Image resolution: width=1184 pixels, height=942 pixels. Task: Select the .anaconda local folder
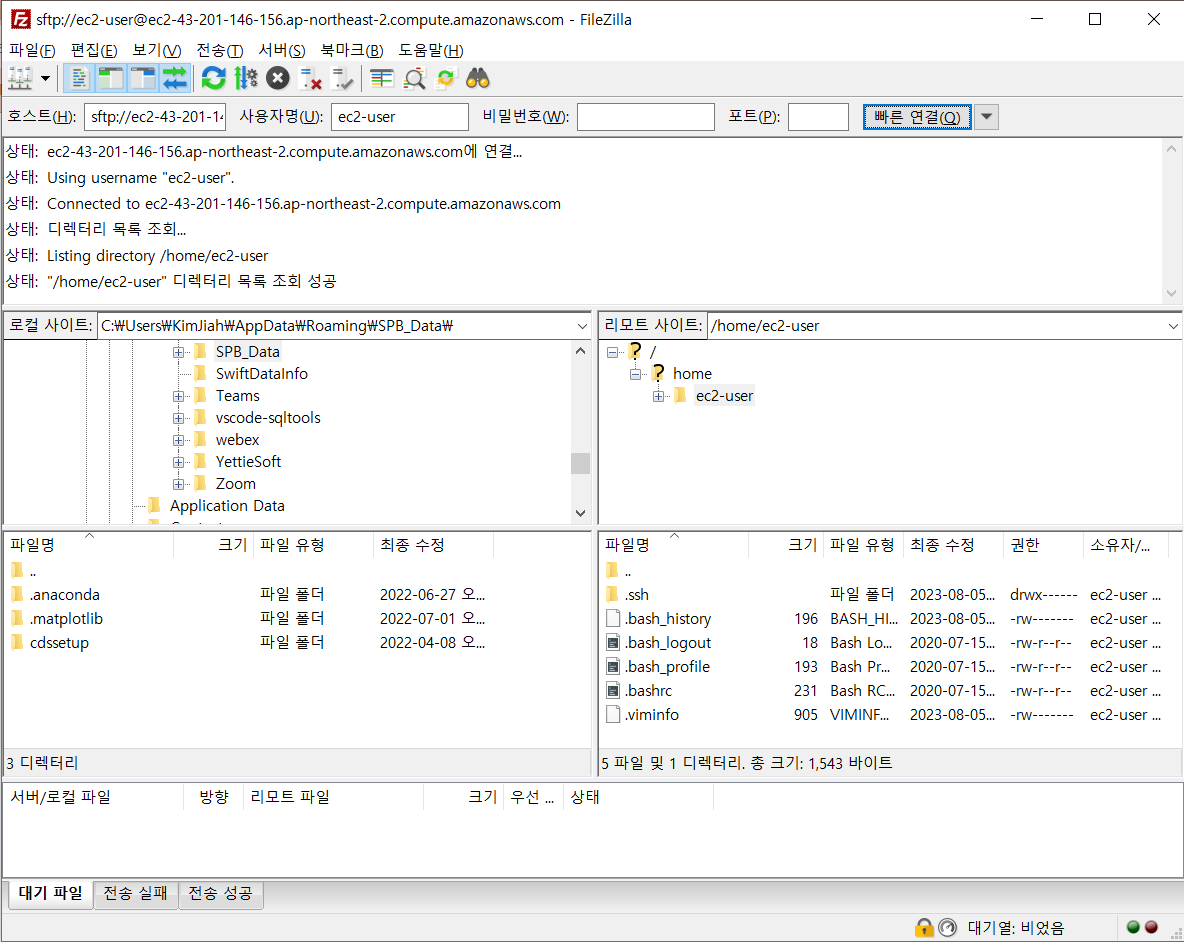click(65, 595)
